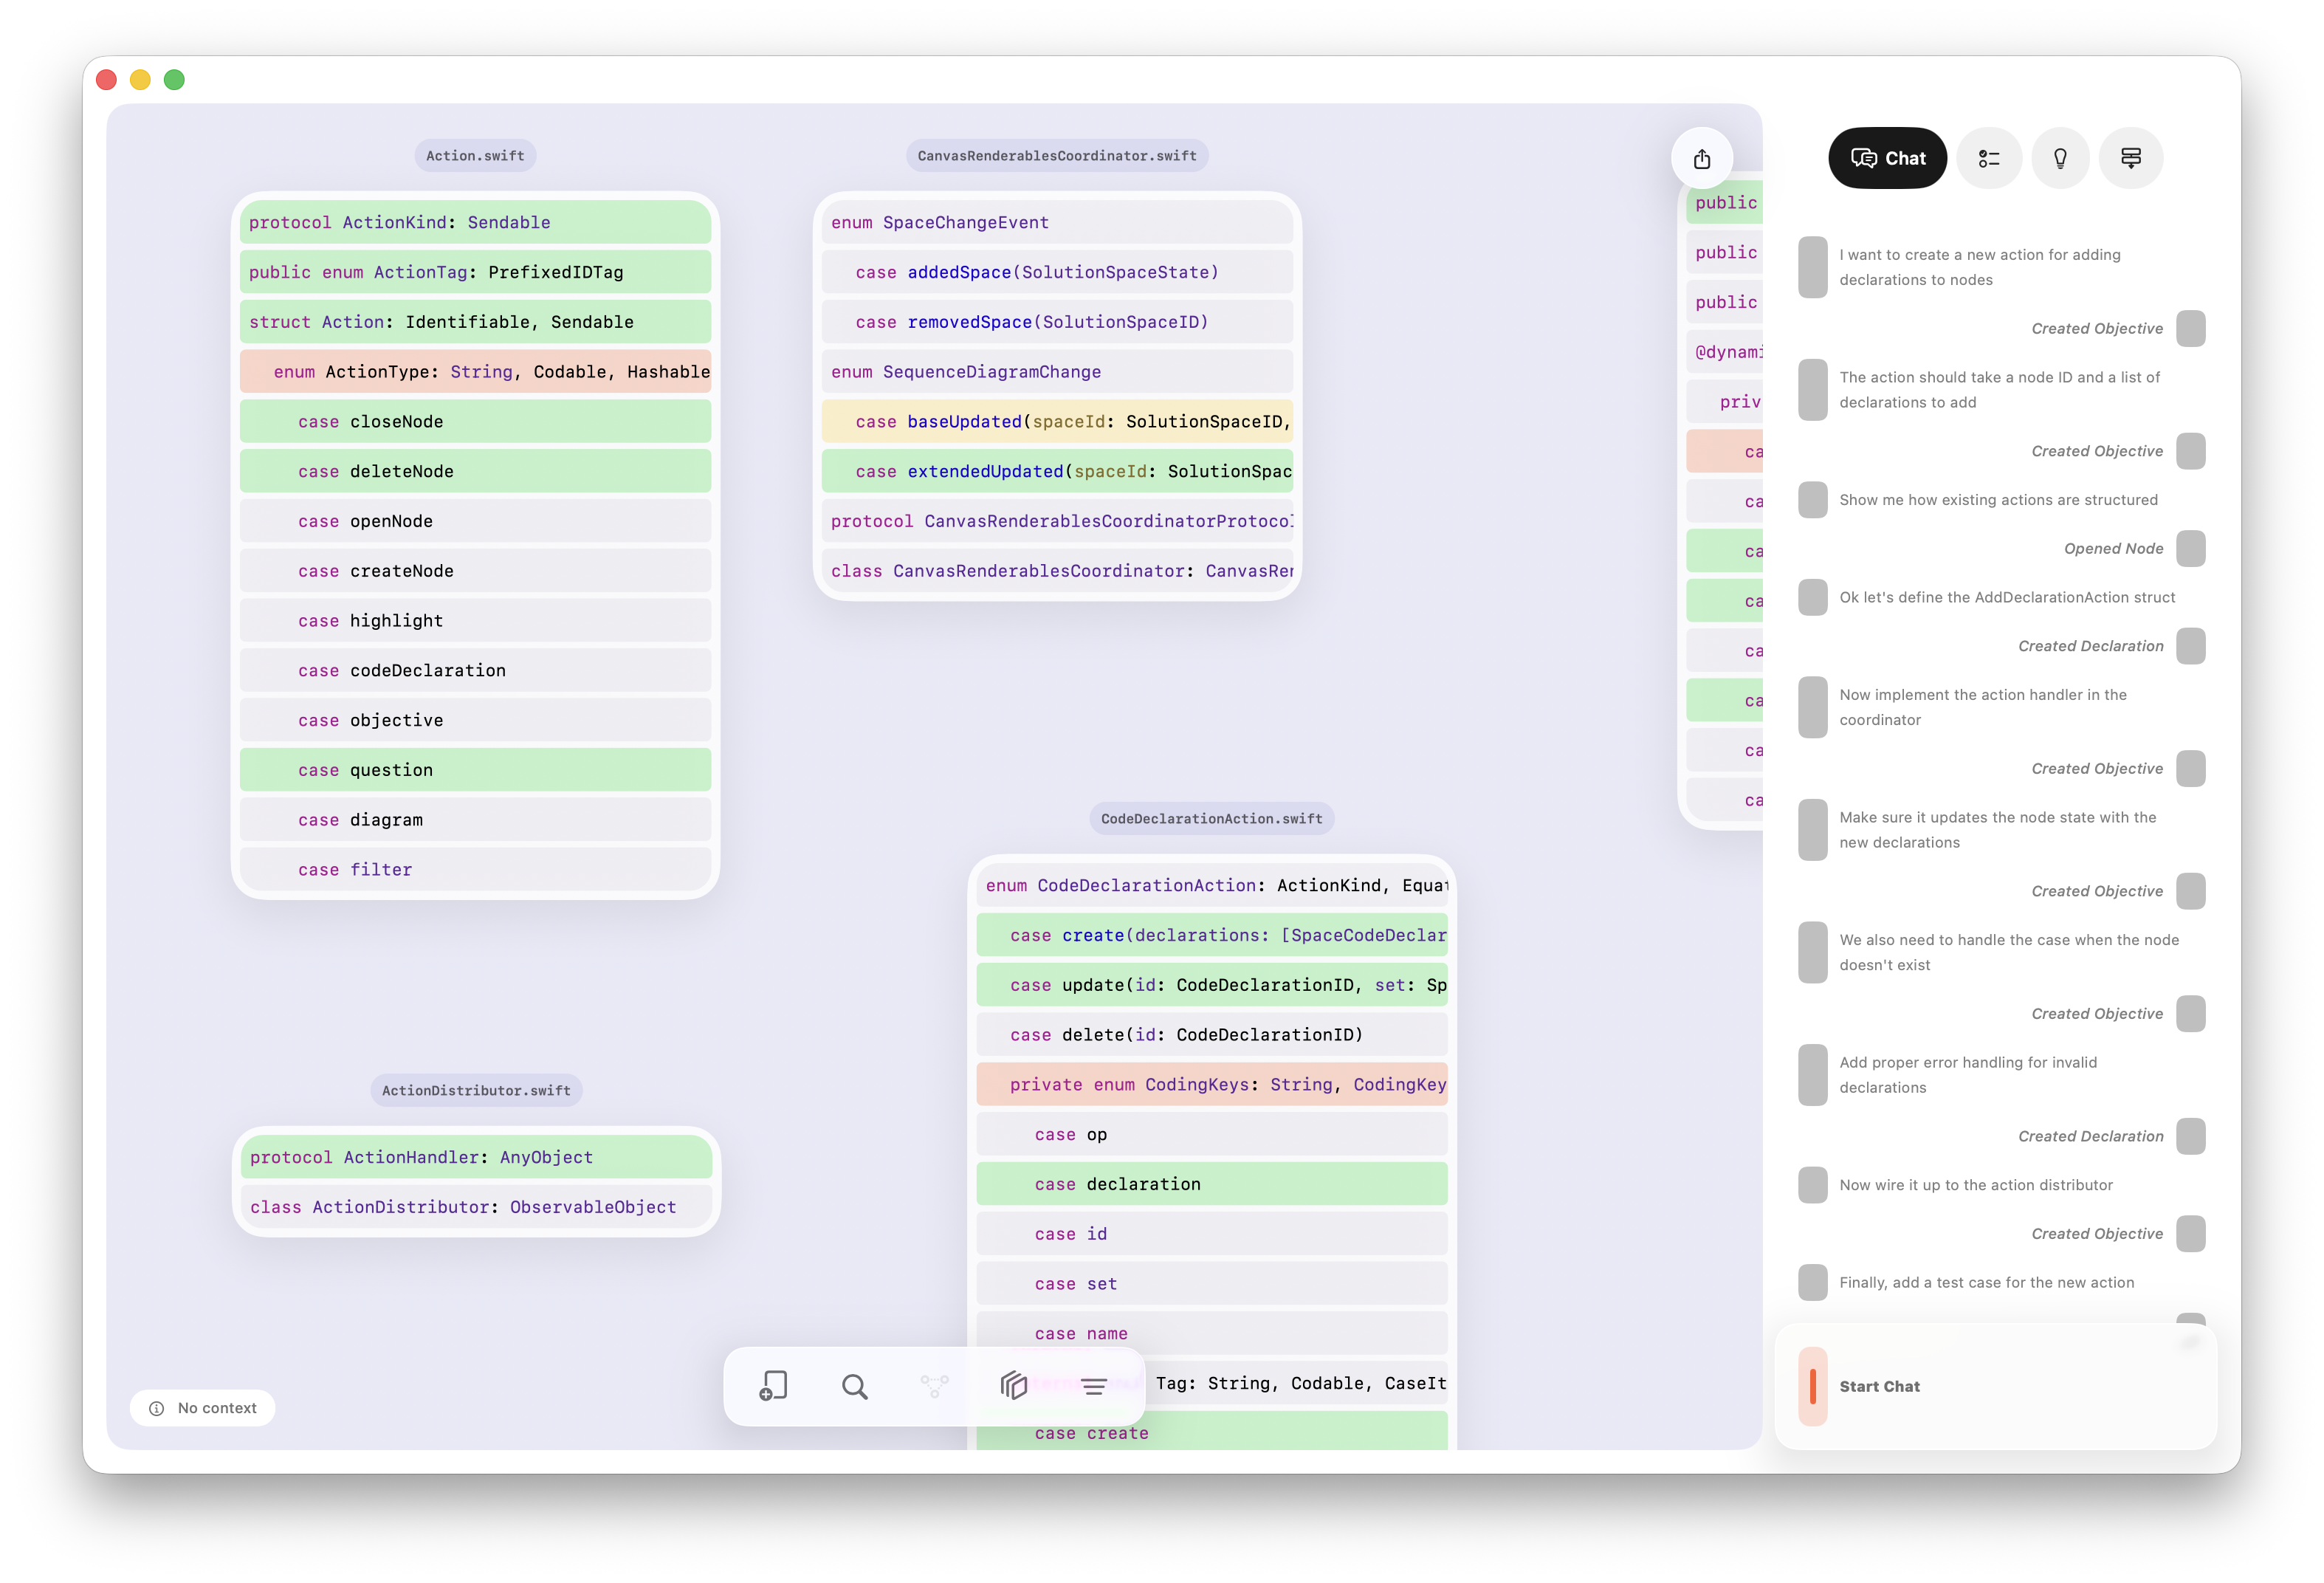Select the 'case question' row in Action.swift
Screen dimensions: 2324x1583
coord(475,769)
